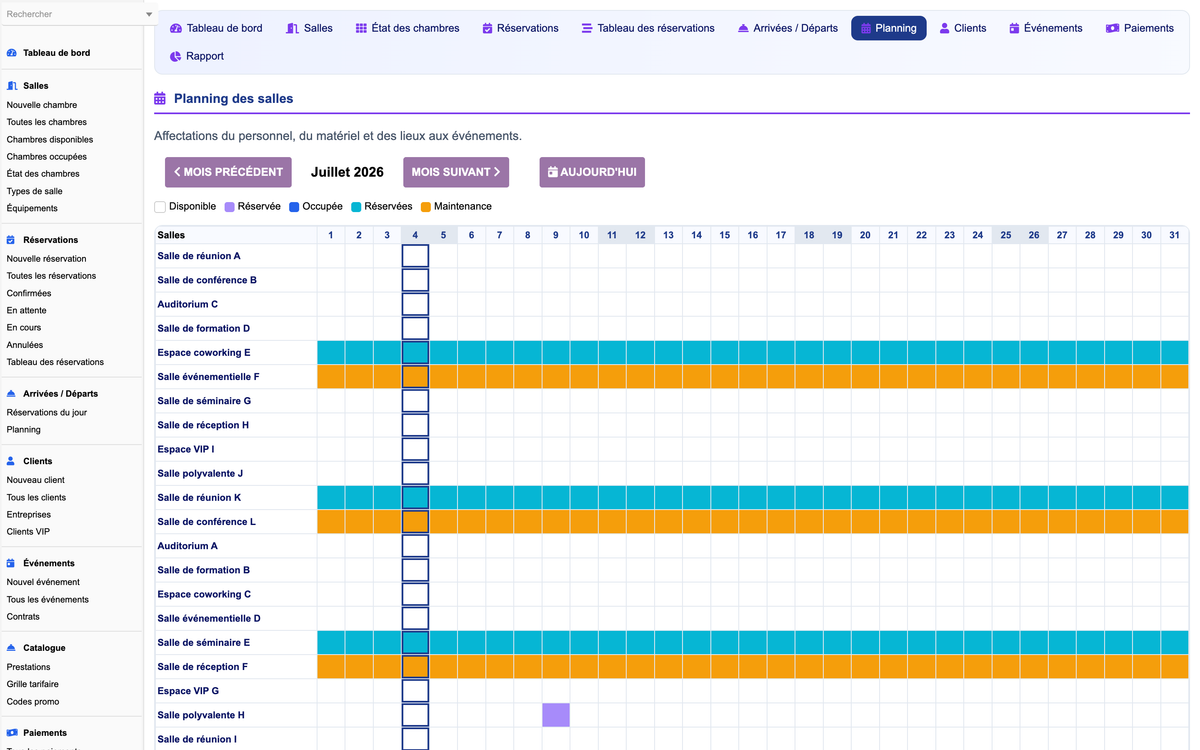The image size is (1200, 750).
Task: Select day 4 cell for Salle de réunion A
Action: [x=415, y=256]
